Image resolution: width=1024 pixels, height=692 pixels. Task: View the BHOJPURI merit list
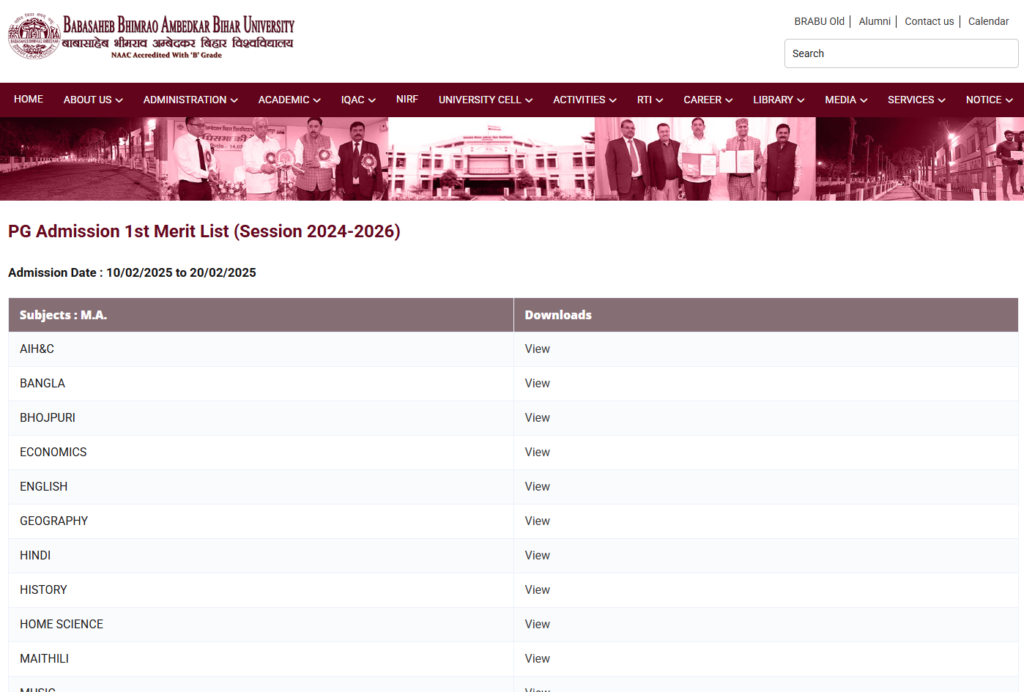pyautogui.click(x=537, y=418)
